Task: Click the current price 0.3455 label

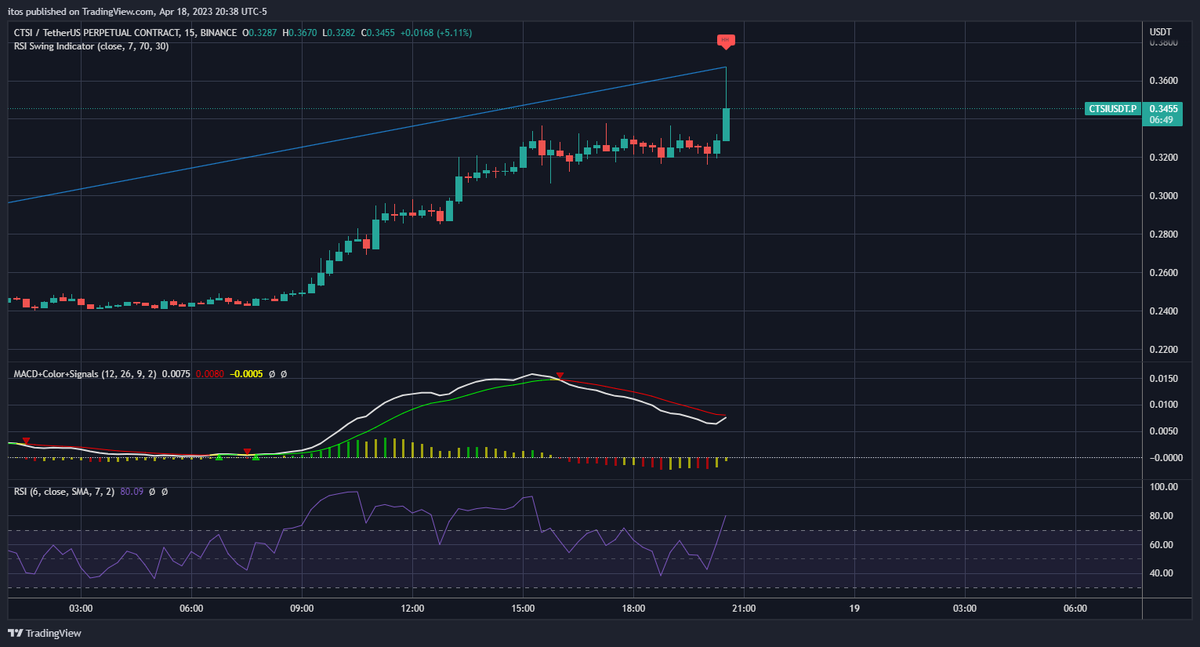Action: point(1164,108)
